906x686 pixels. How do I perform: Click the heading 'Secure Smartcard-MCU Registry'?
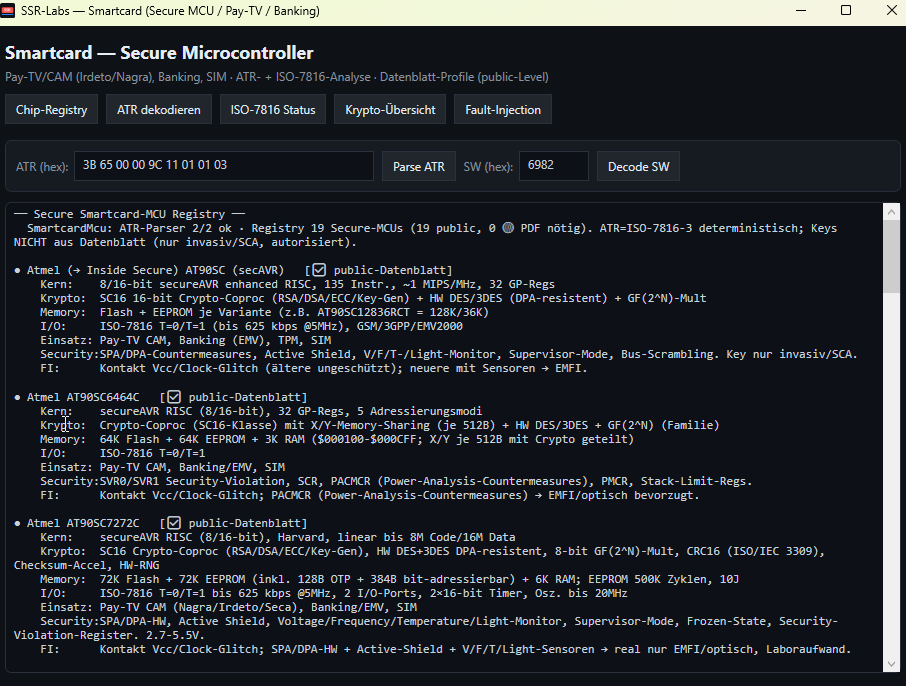point(129,214)
